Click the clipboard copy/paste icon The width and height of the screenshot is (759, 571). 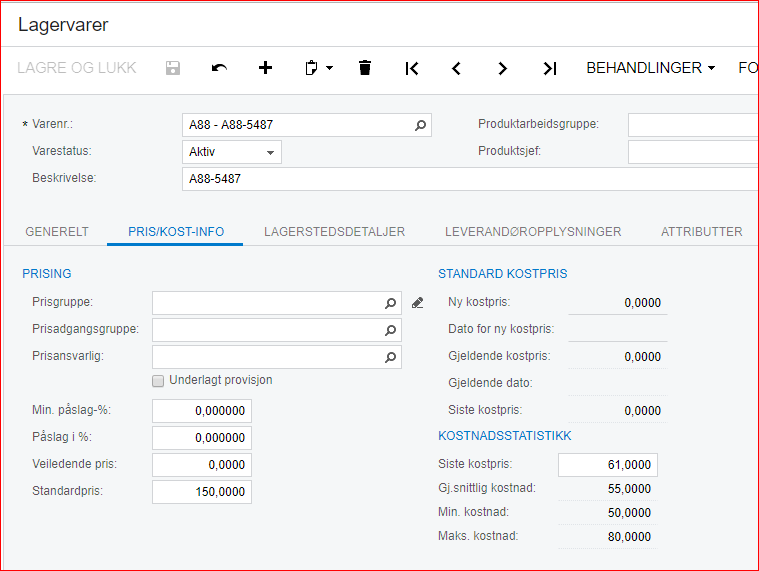click(x=311, y=68)
